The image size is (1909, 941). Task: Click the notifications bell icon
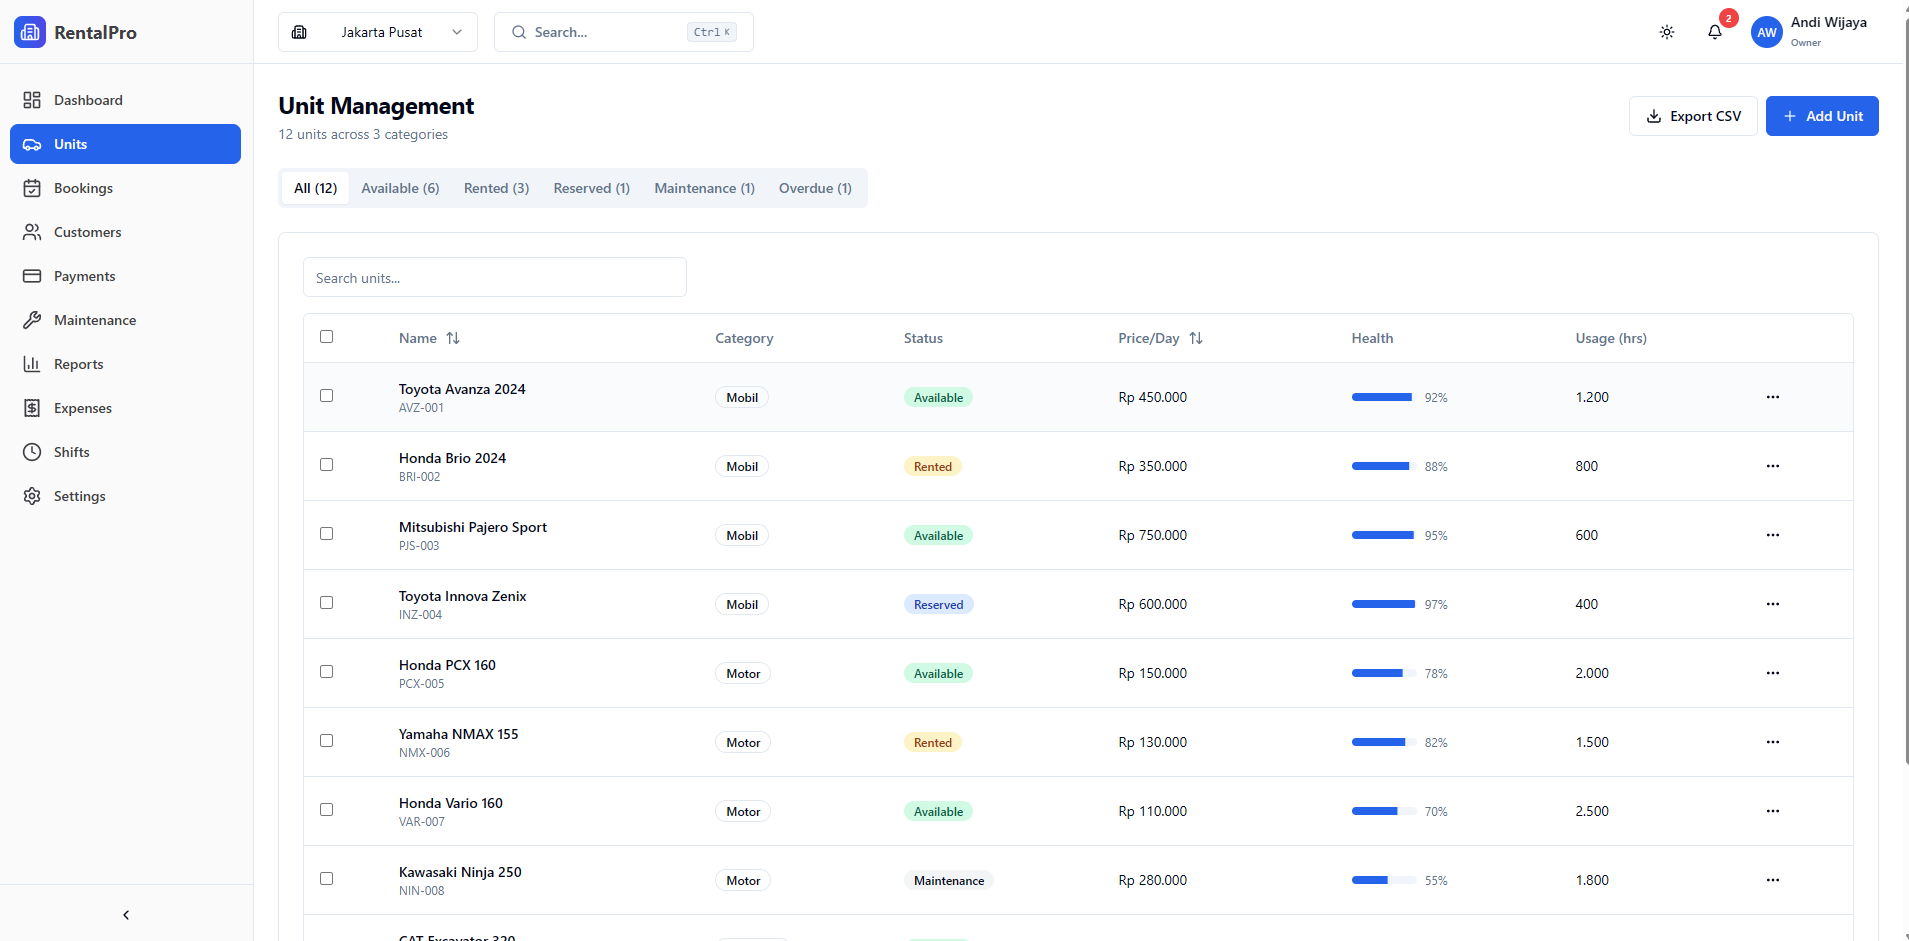pyautogui.click(x=1714, y=32)
